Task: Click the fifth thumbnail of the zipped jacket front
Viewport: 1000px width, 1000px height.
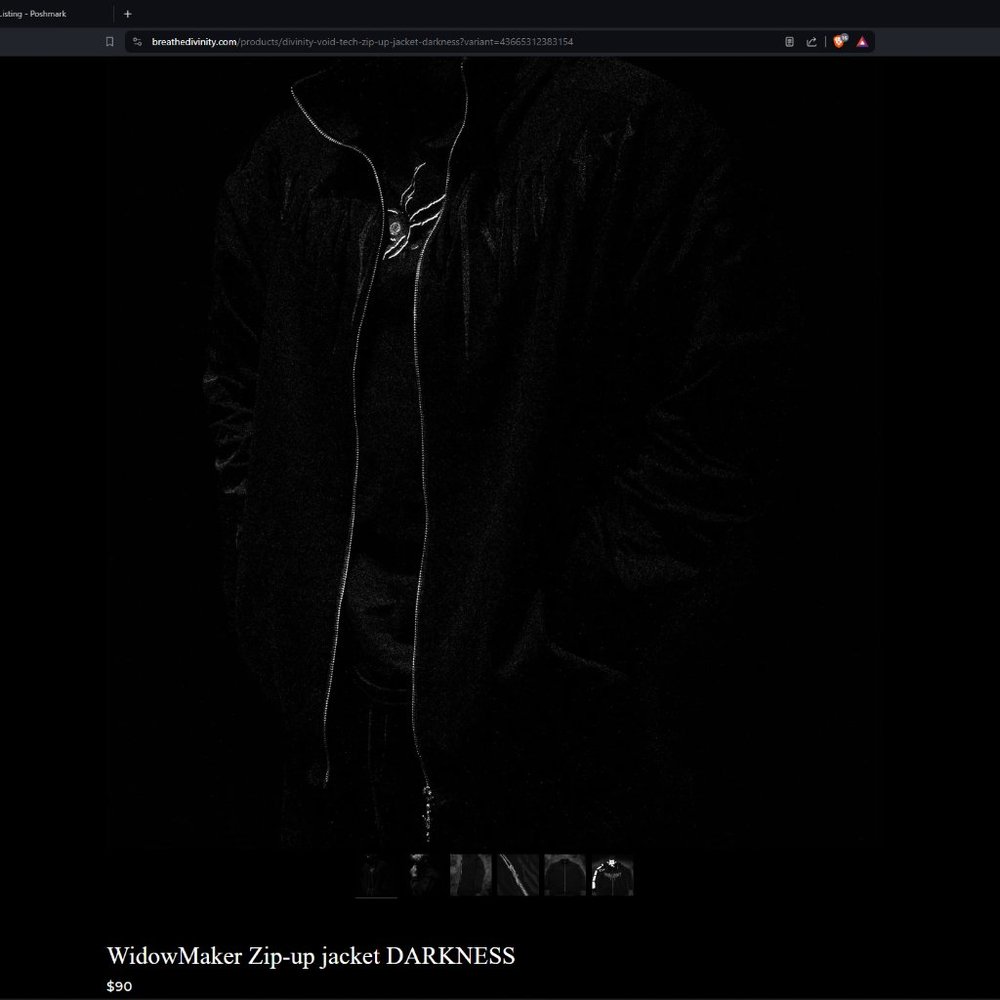Action: coord(565,873)
